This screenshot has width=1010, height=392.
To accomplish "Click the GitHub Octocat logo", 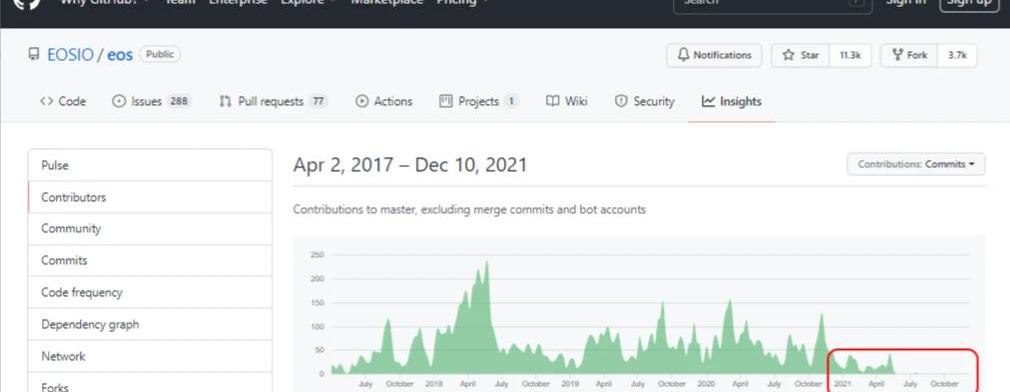I will point(27,4).
